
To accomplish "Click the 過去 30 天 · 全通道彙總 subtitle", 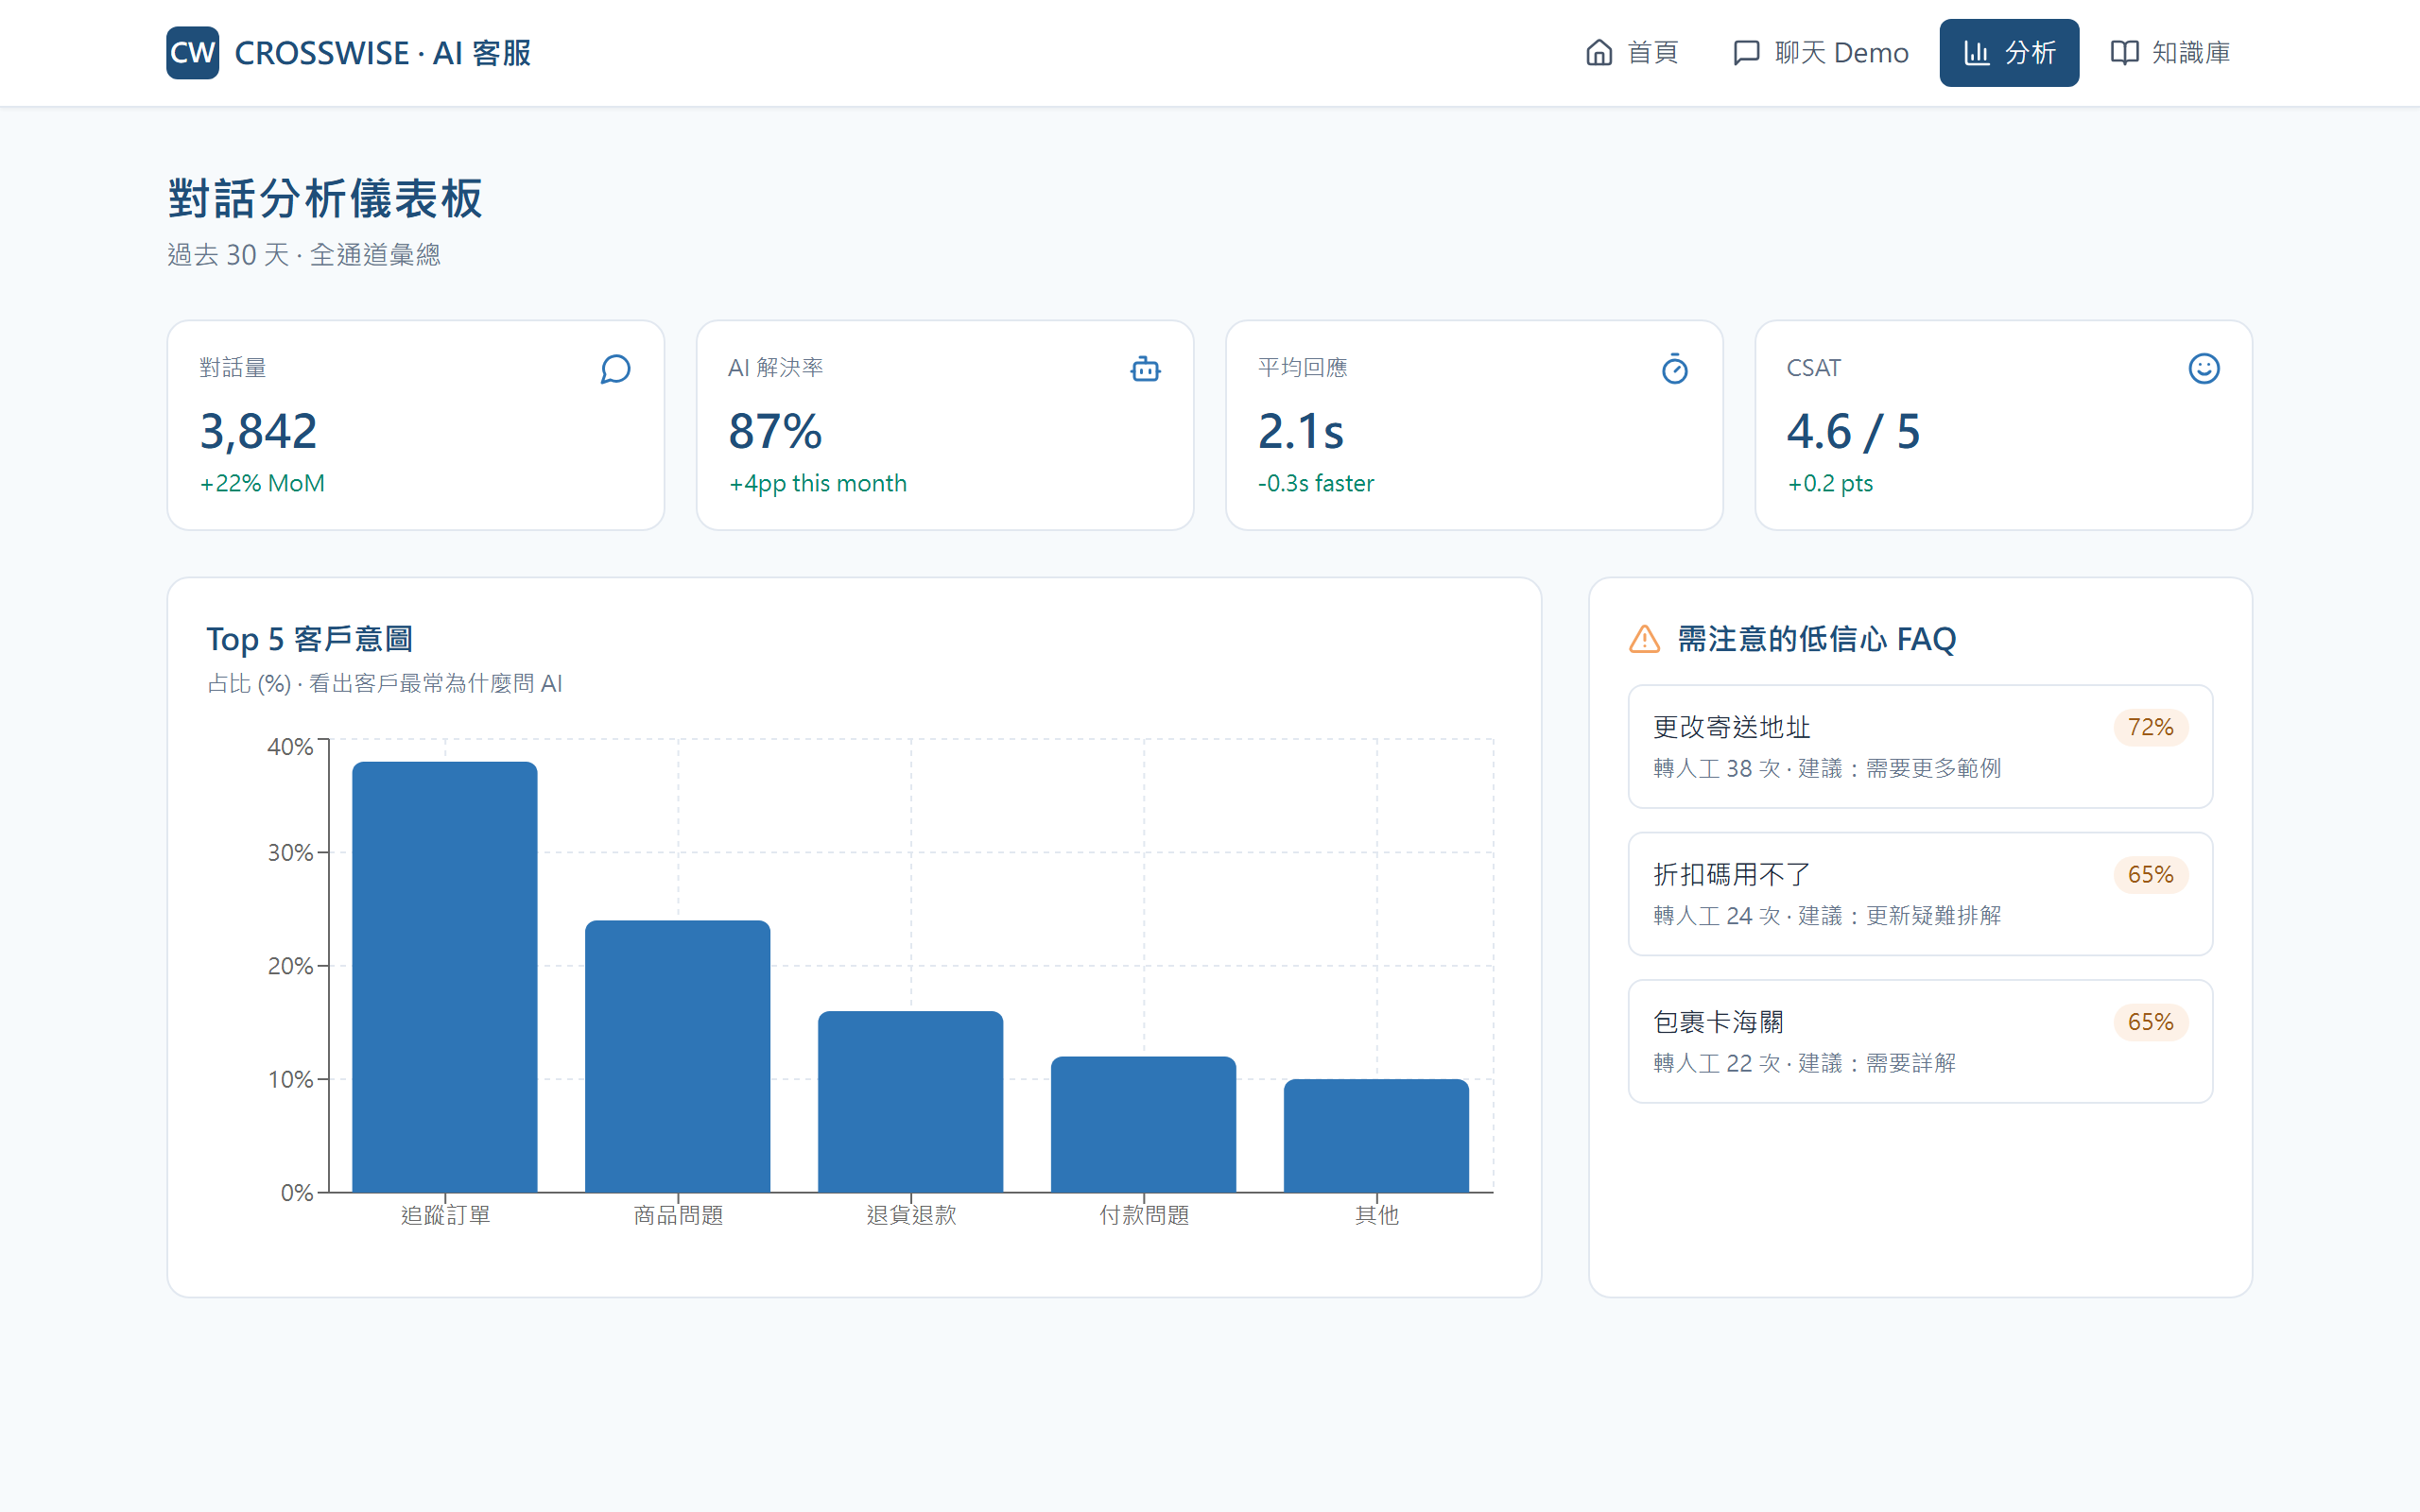I will click(x=304, y=255).
